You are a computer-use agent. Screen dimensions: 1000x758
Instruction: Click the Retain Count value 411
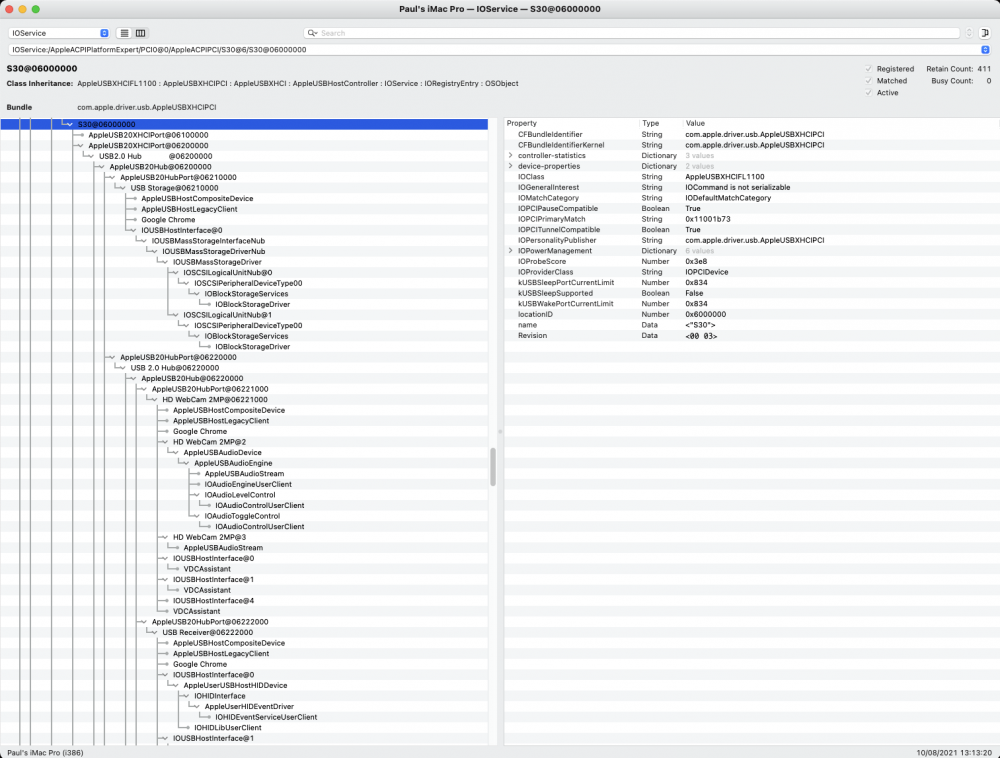984,69
